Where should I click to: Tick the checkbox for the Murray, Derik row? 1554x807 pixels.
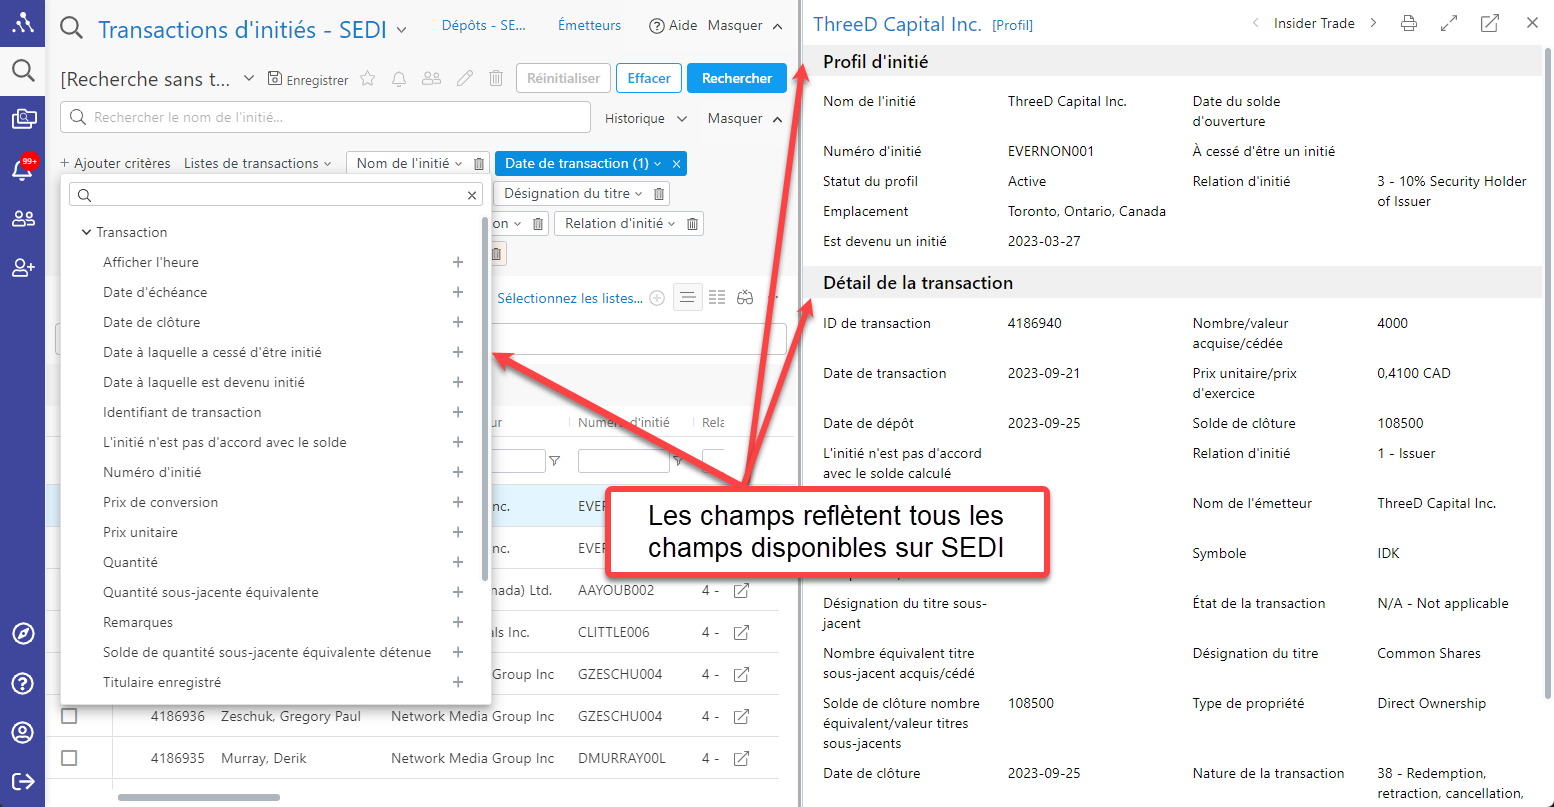point(69,758)
